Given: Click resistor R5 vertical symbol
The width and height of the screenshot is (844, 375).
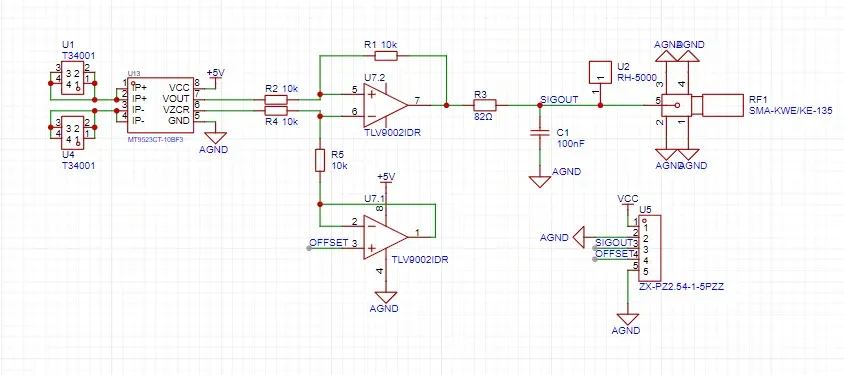Looking at the screenshot, I should [320, 160].
